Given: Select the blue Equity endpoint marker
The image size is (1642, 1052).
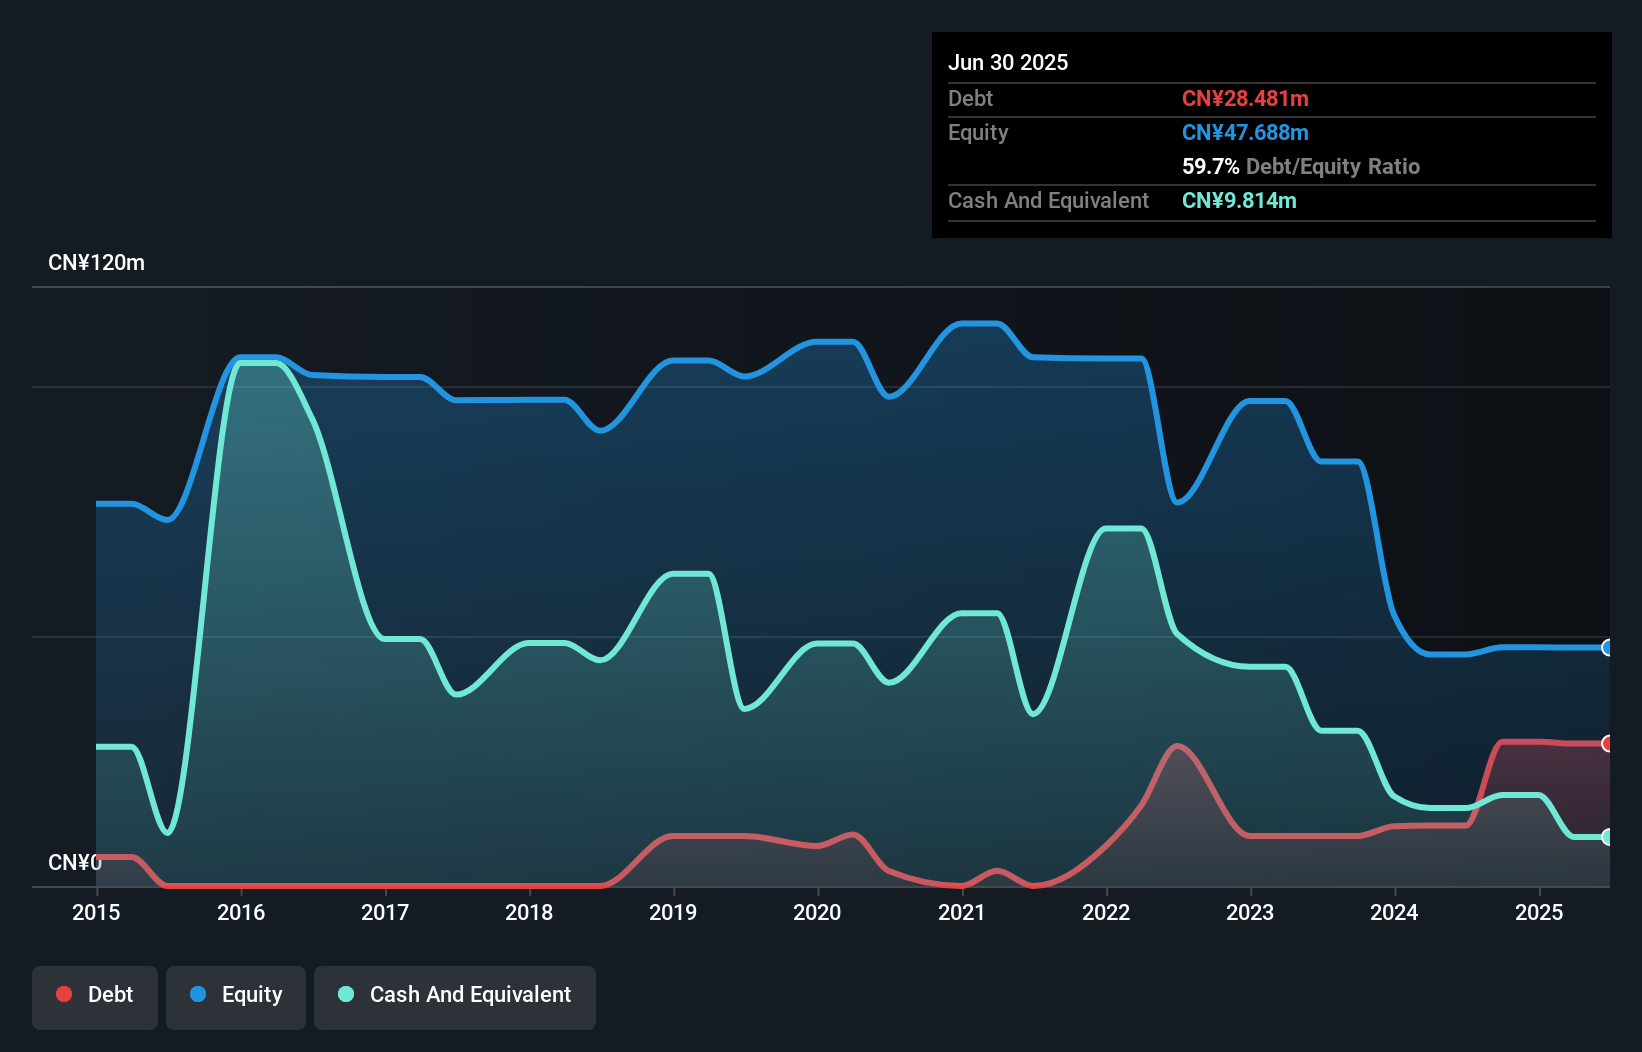Looking at the screenshot, I should (x=1607, y=648).
